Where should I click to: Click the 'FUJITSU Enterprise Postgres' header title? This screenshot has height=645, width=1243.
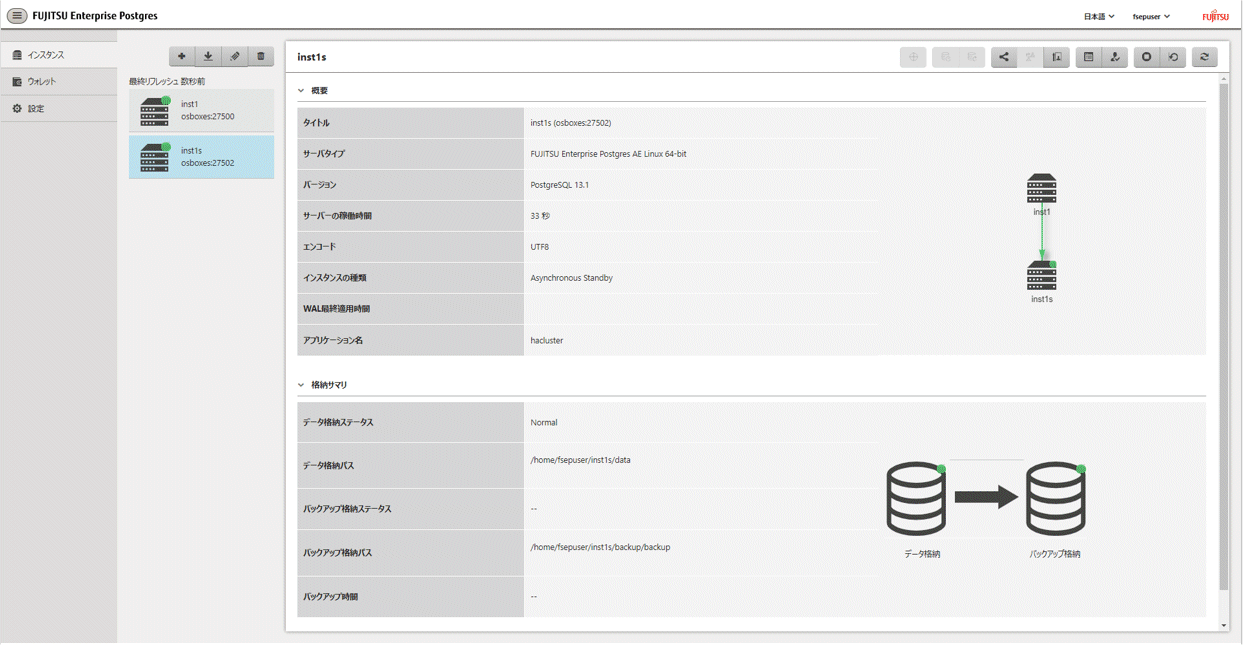[x=95, y=16]
